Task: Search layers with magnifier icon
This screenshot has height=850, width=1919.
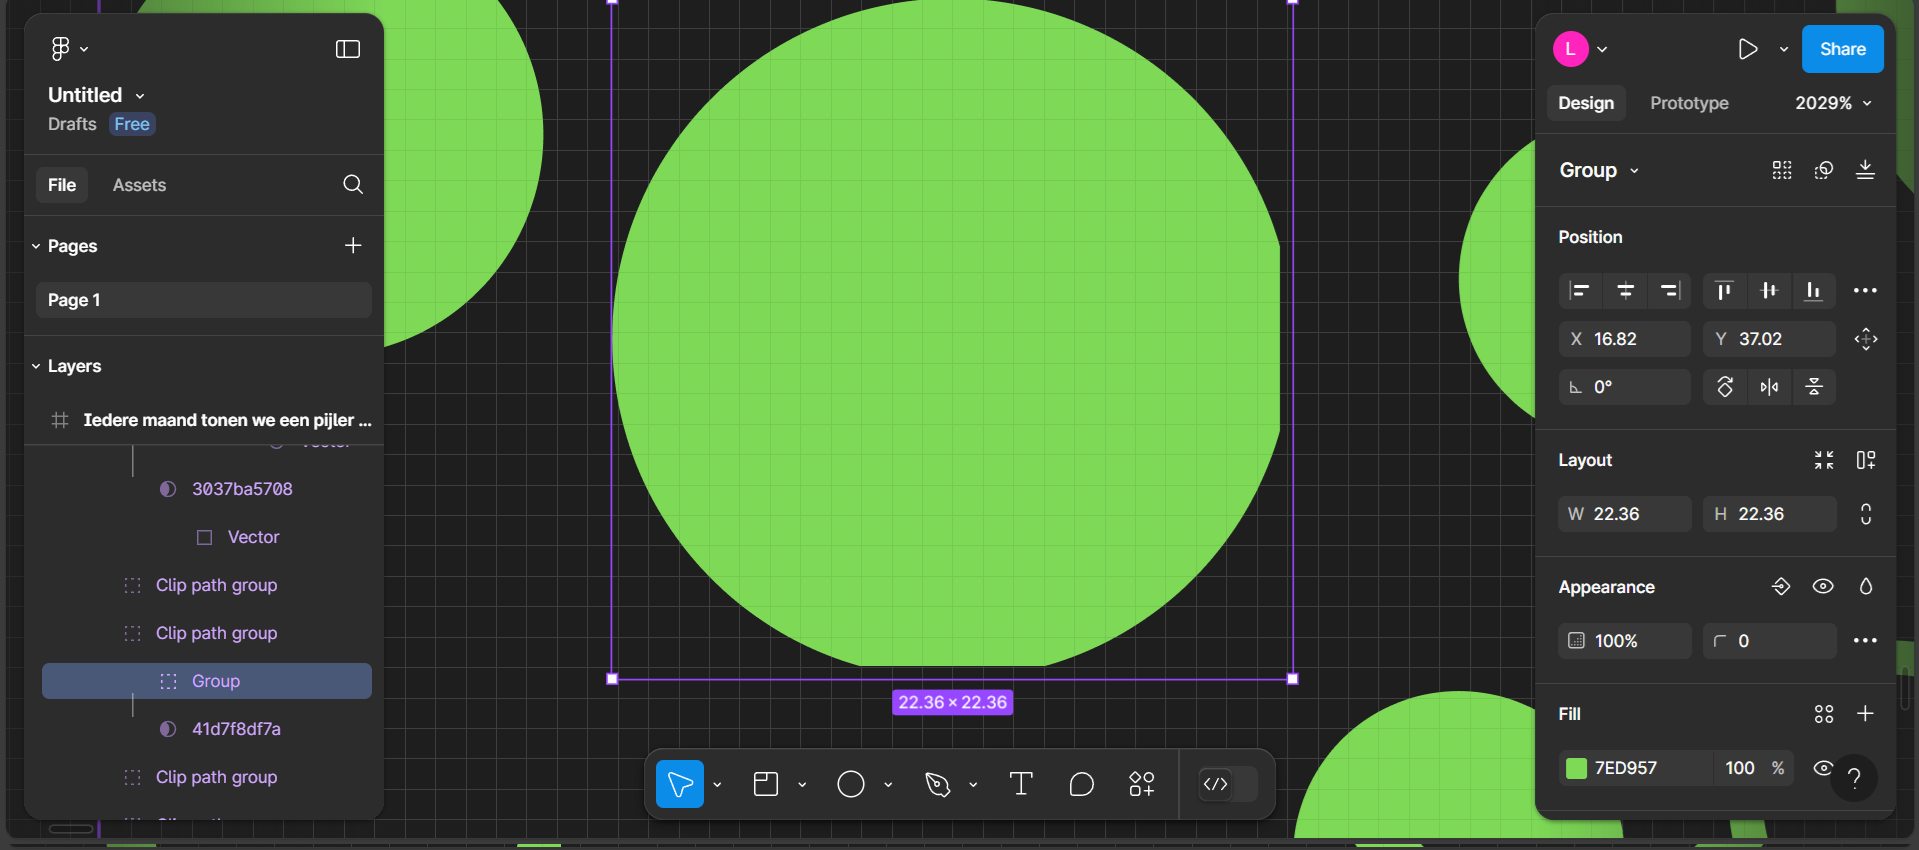Action: pyautogui.click(x=353, y=184)
